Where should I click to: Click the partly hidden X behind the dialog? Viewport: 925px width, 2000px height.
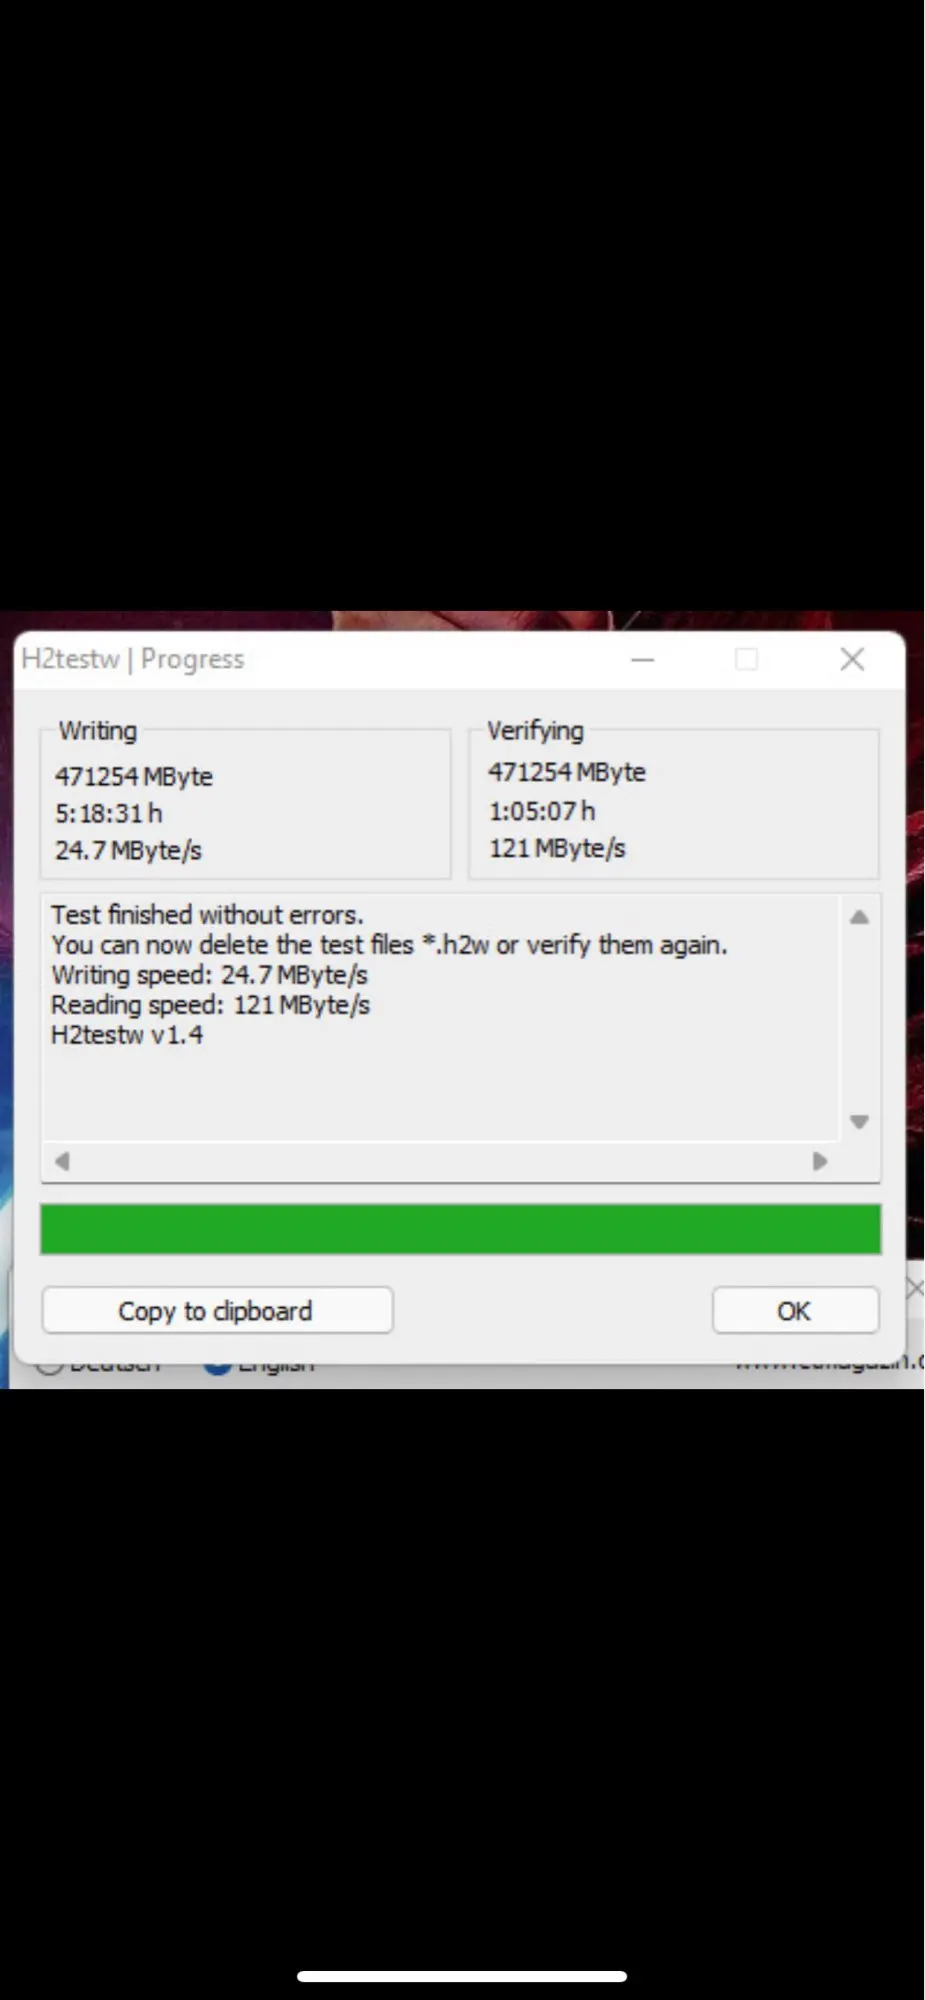(914, 1288)
